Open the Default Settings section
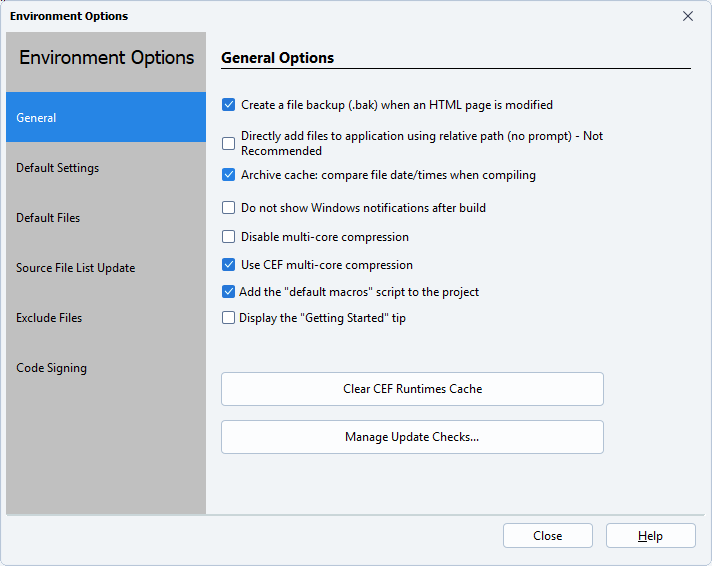712x566 pixels. click(x=105, y=168)
